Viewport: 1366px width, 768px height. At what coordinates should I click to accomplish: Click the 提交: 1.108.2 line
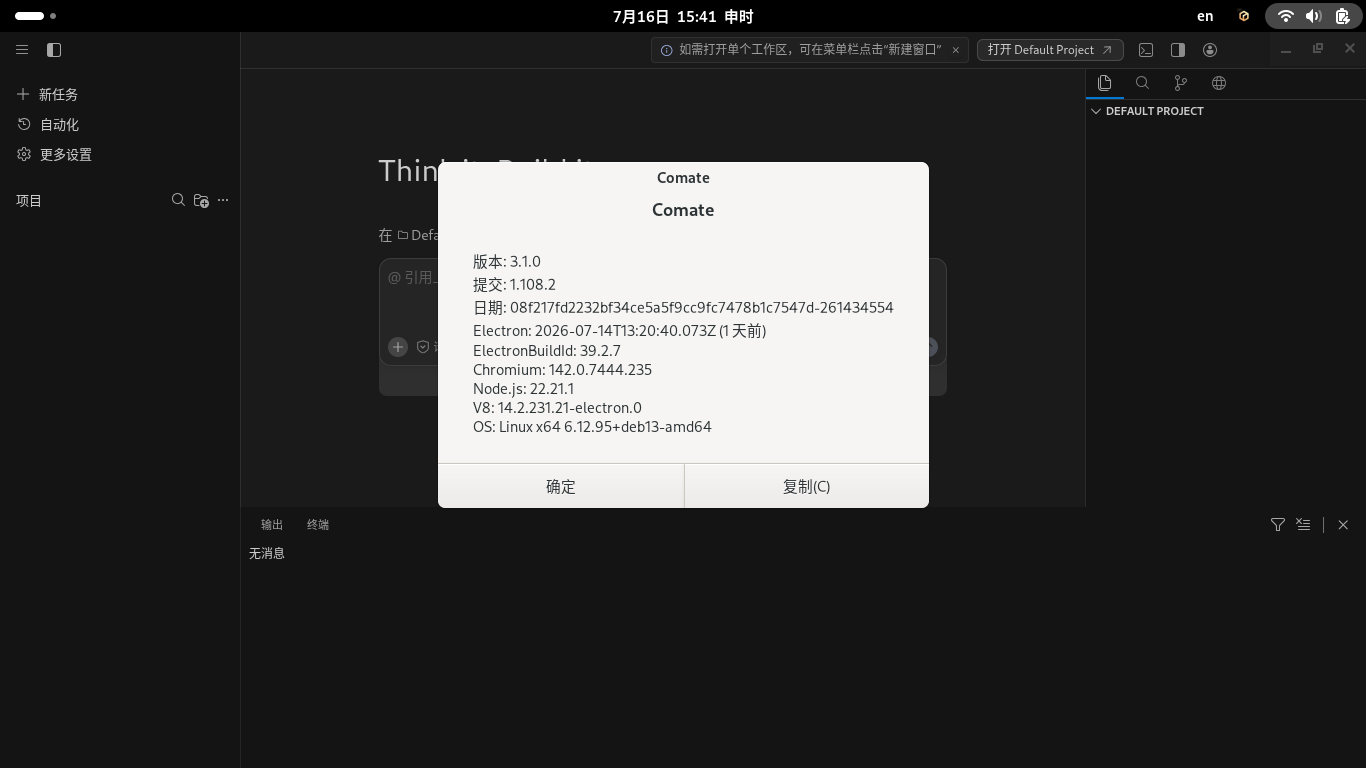514,284
